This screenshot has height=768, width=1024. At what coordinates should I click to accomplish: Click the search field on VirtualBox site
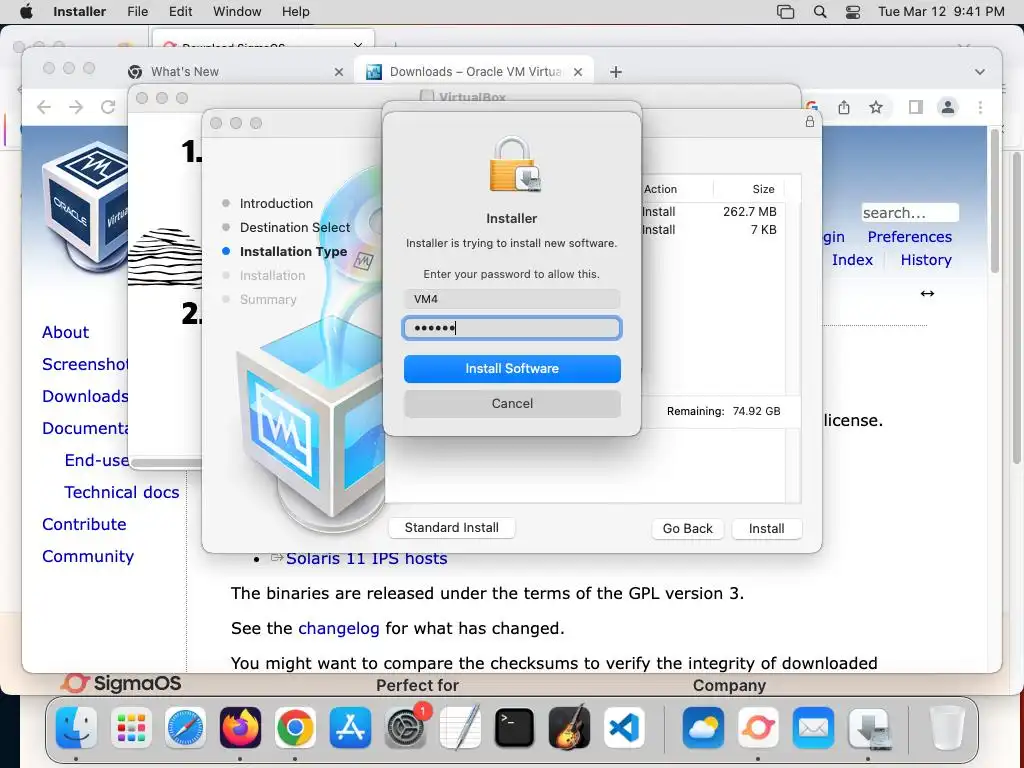[x=910, y=213]
